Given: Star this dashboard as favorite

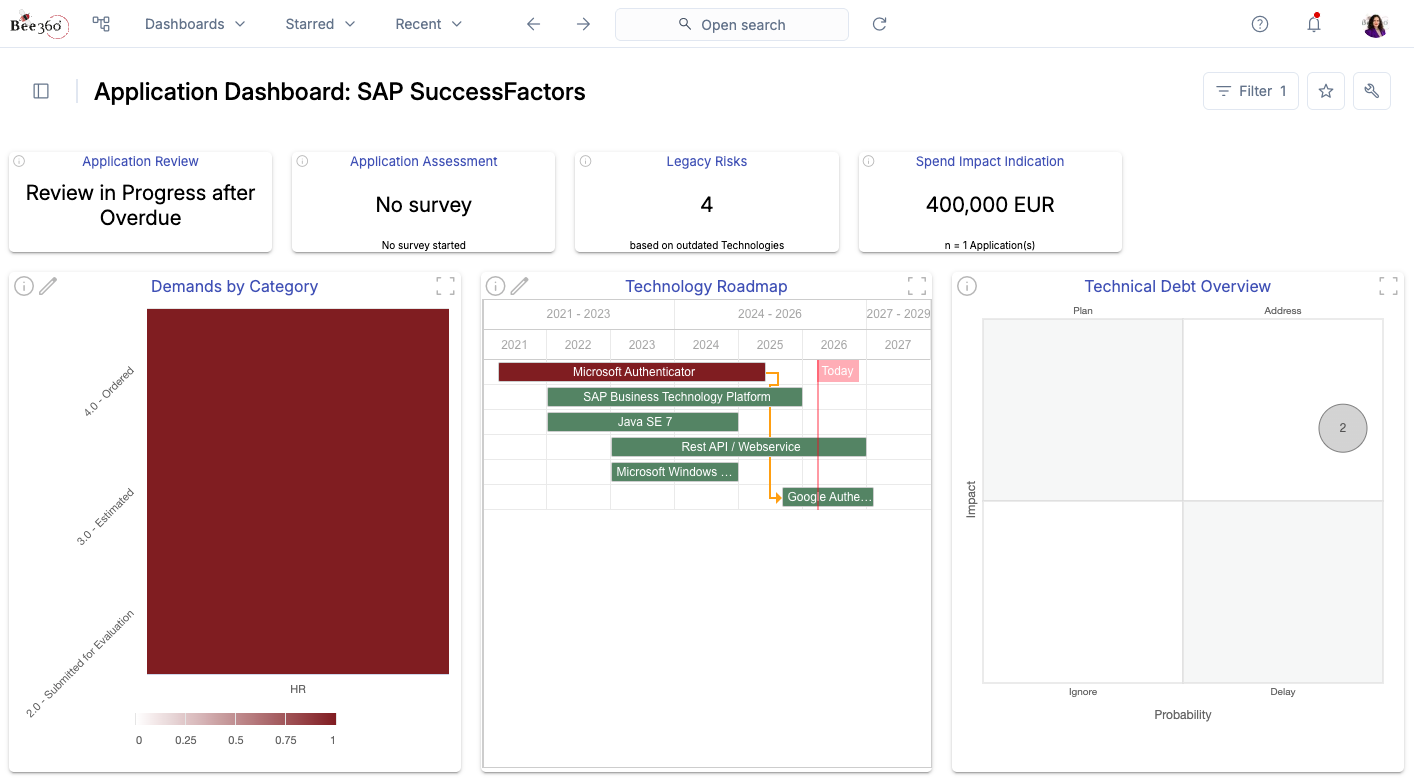Looking at the screenshot, I should [1326, 91].
